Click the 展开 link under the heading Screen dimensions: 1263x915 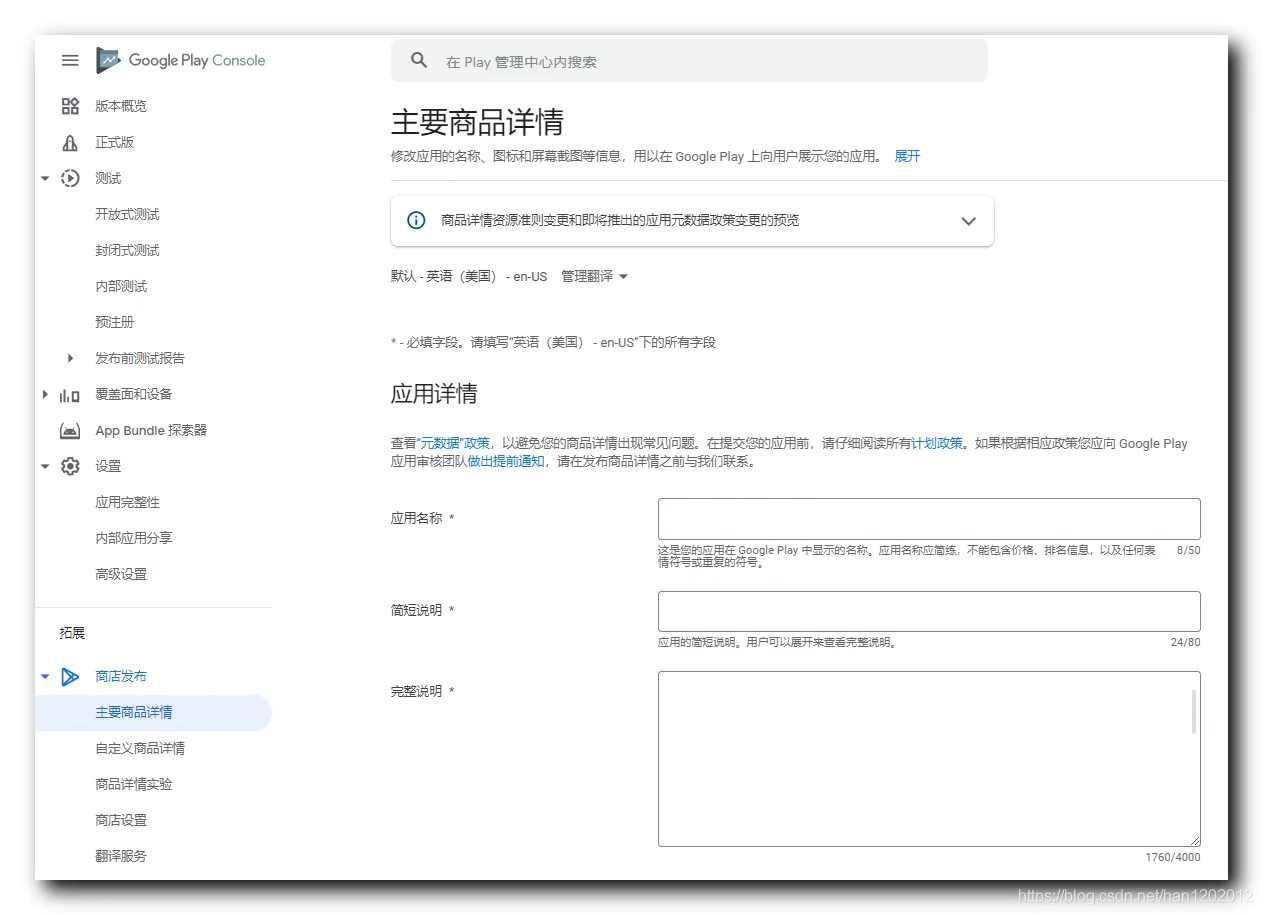(907, 156)
